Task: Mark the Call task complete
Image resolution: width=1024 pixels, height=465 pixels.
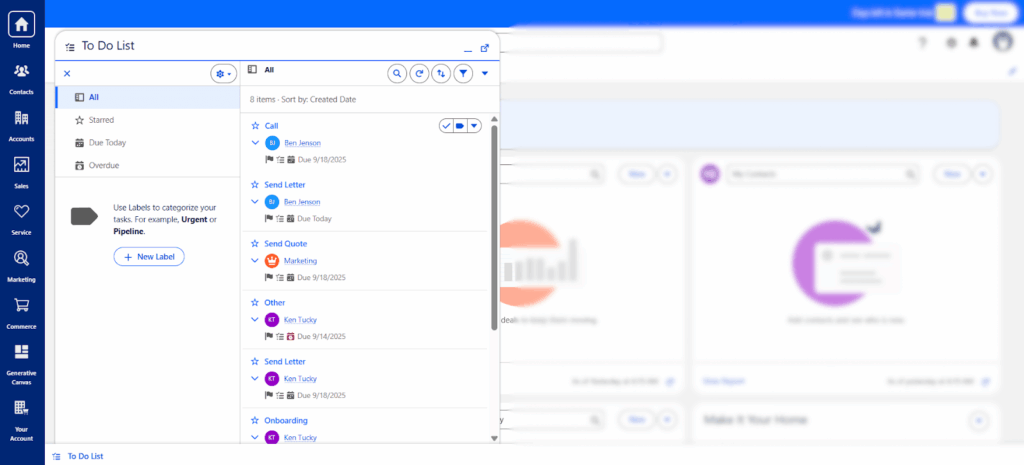Action: click(x=446, y=125)
